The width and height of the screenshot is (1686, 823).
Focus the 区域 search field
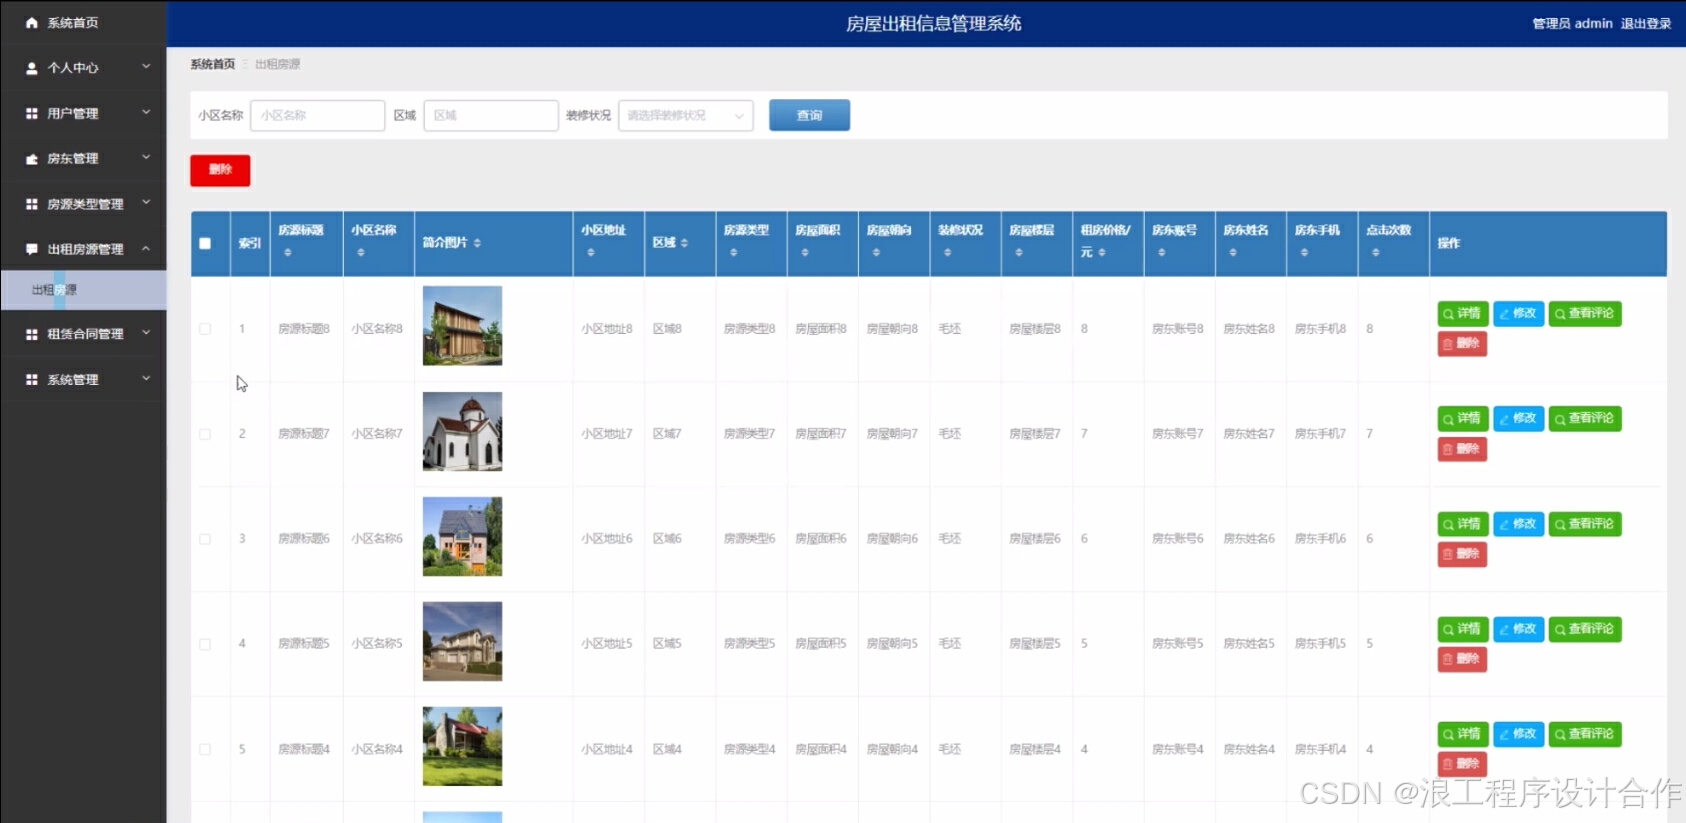(491, 115)
